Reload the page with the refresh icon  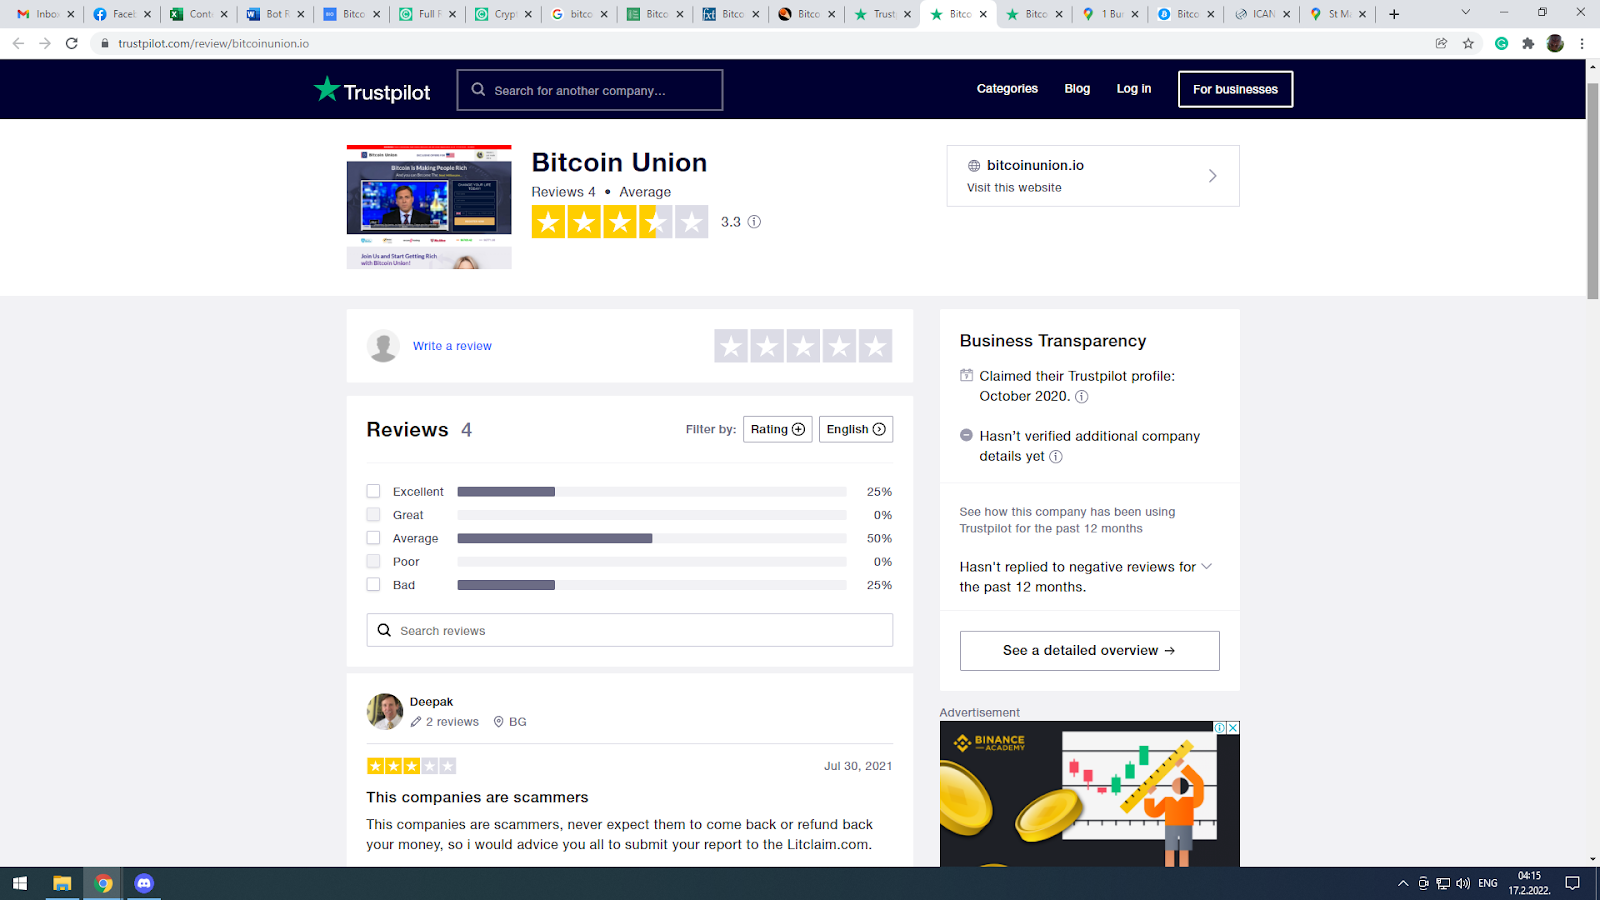coord(72,43)
